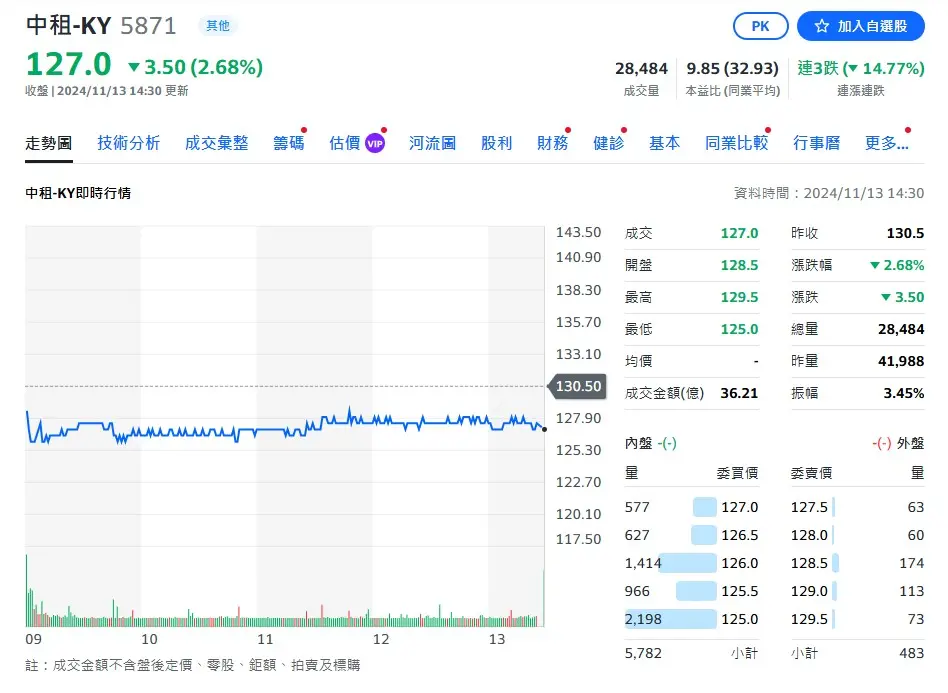Click the 本益比 (同業平均) value
Image resolution: width=948 pixels, height=693 pixels.
732,68
